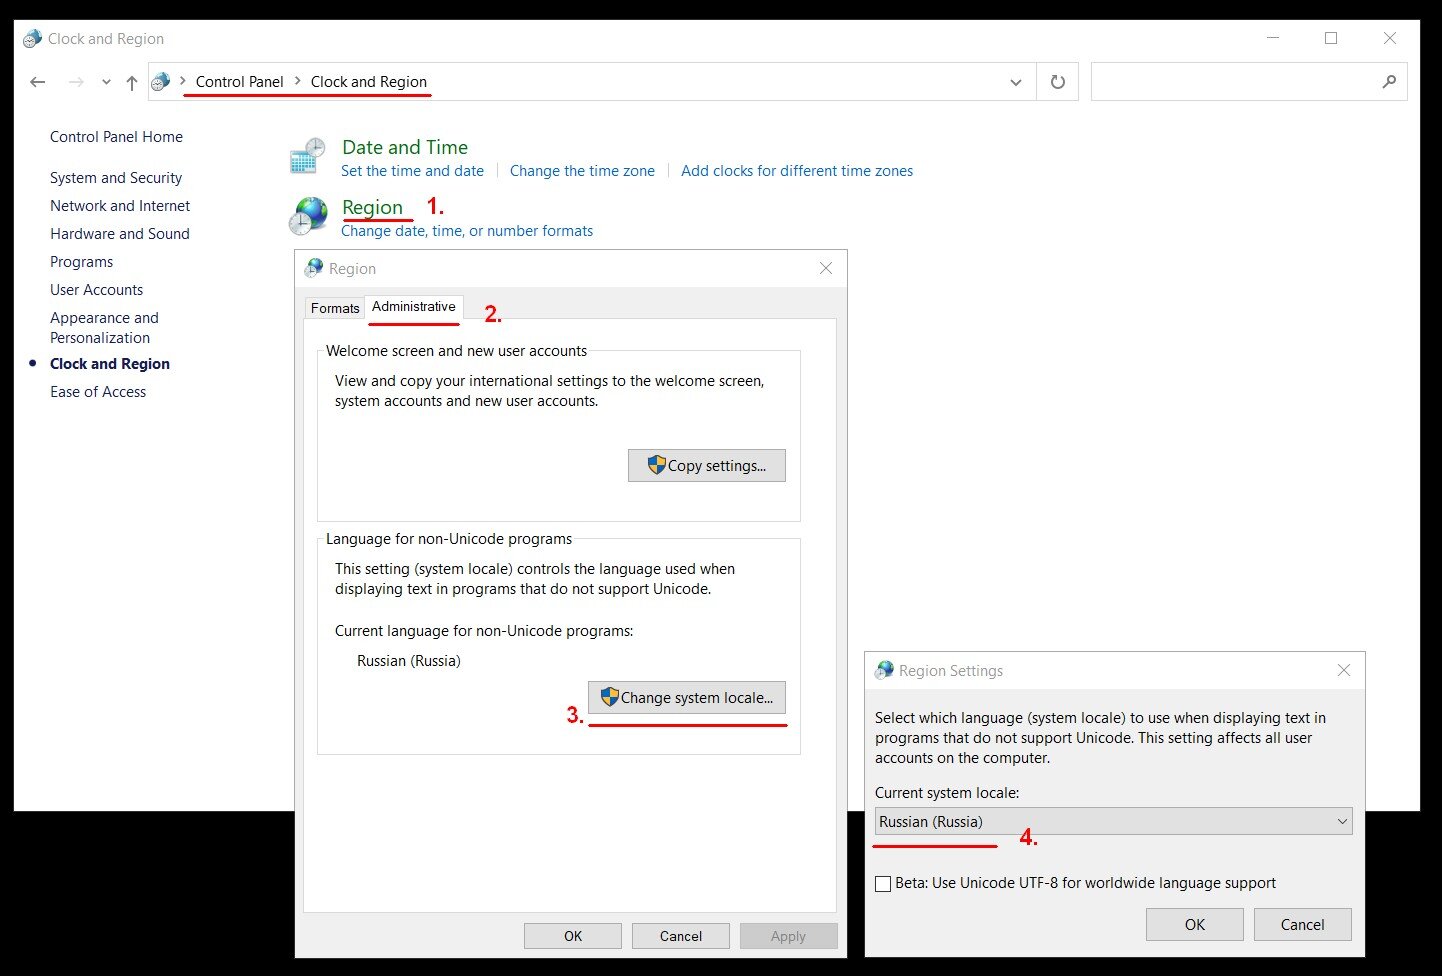Open Ease of Access category
The image size is (1442, 976).
click(x=98, y=392)
